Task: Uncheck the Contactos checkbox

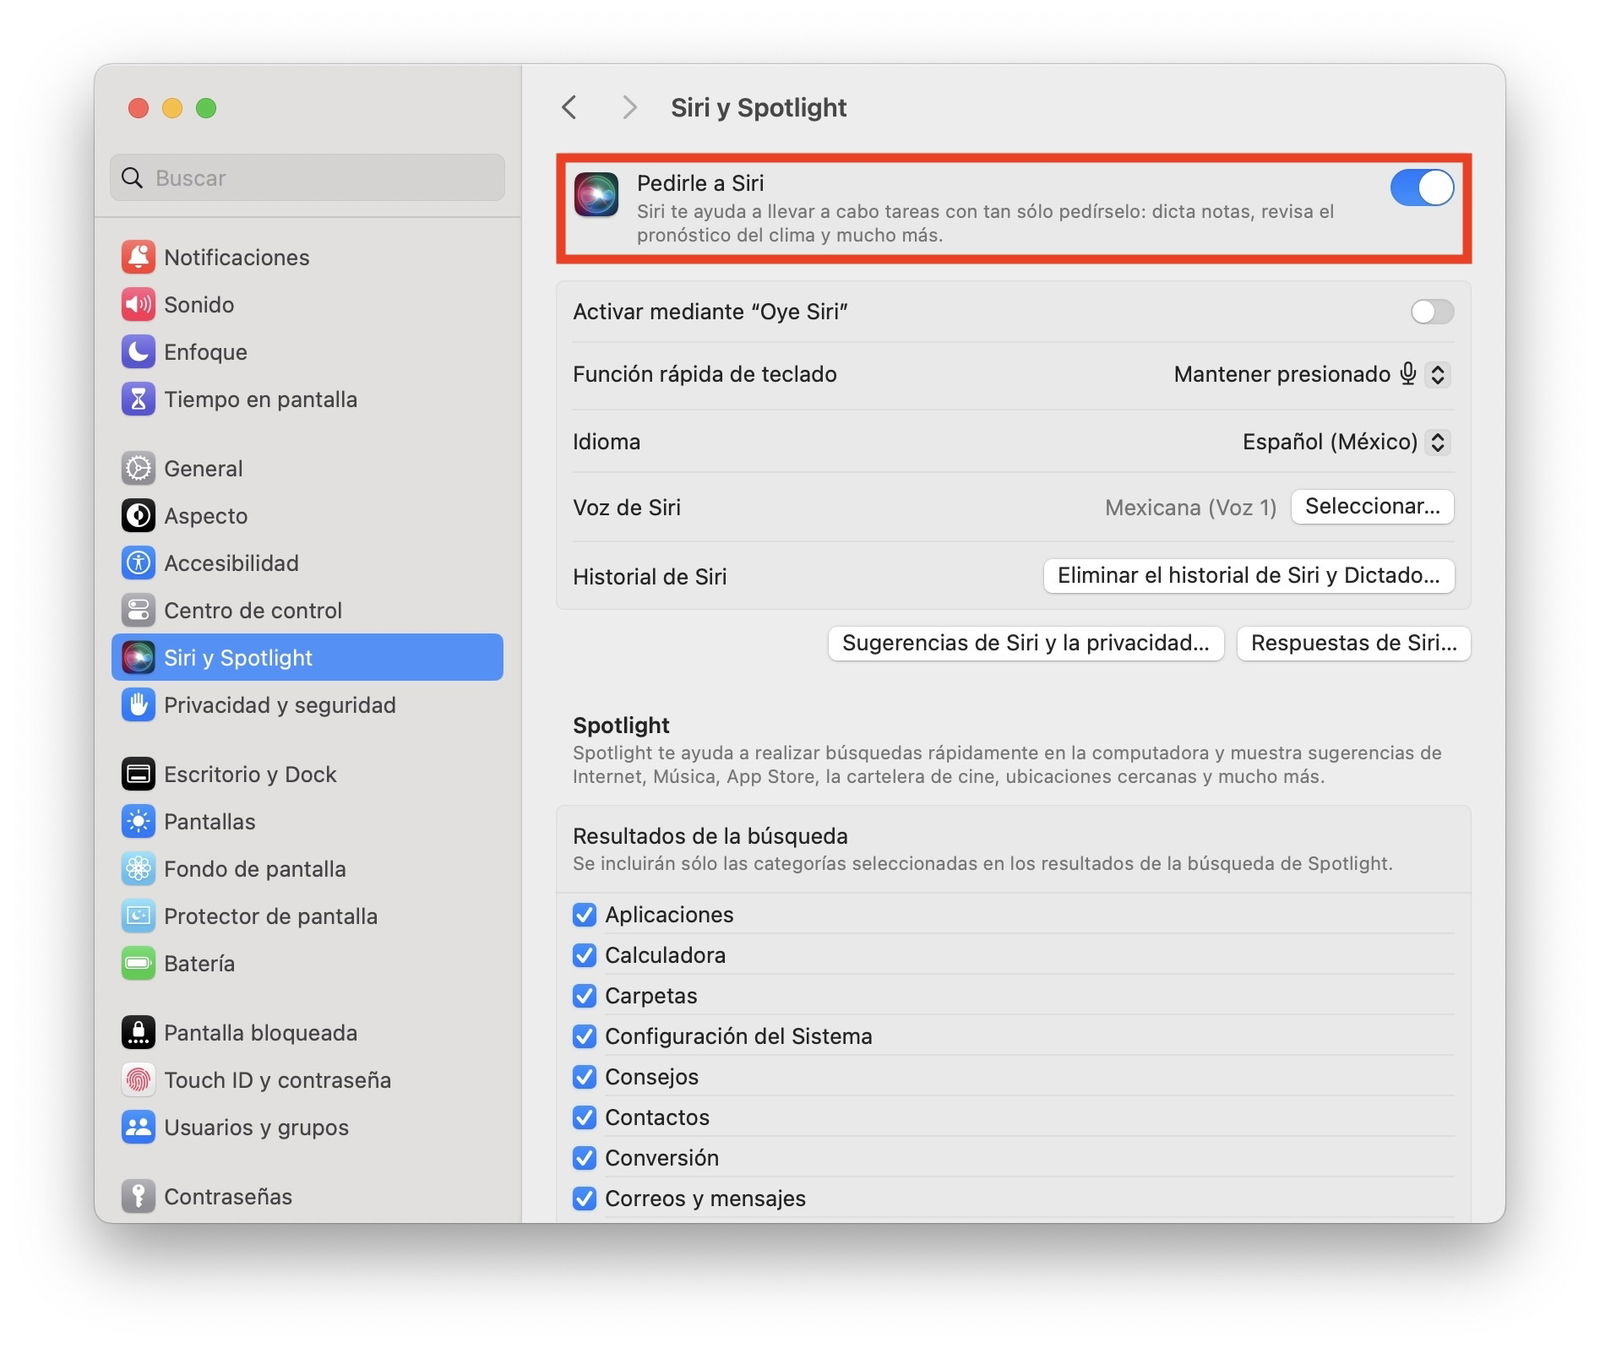Action: point(584,1117)
